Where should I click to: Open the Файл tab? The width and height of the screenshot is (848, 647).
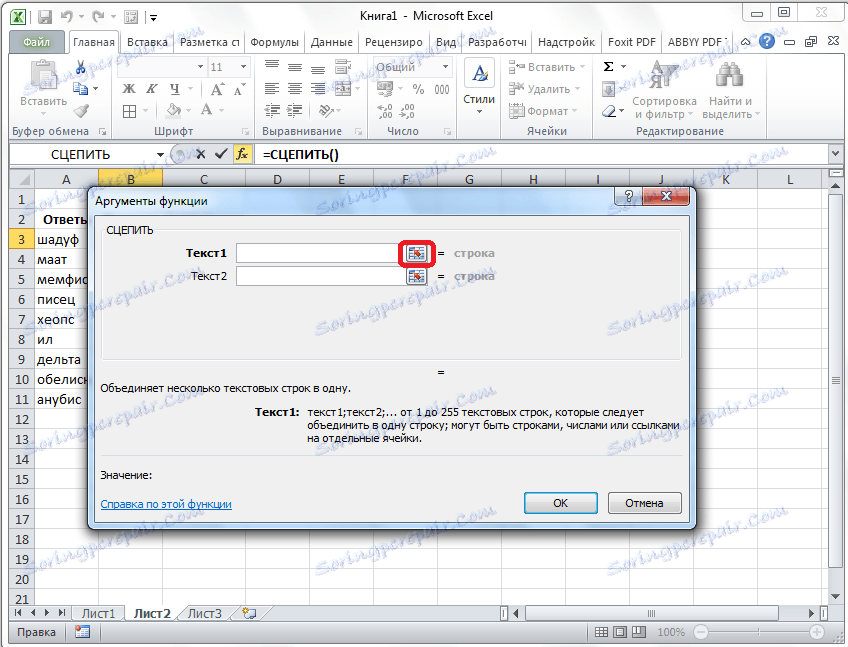[x=36, y=42]
